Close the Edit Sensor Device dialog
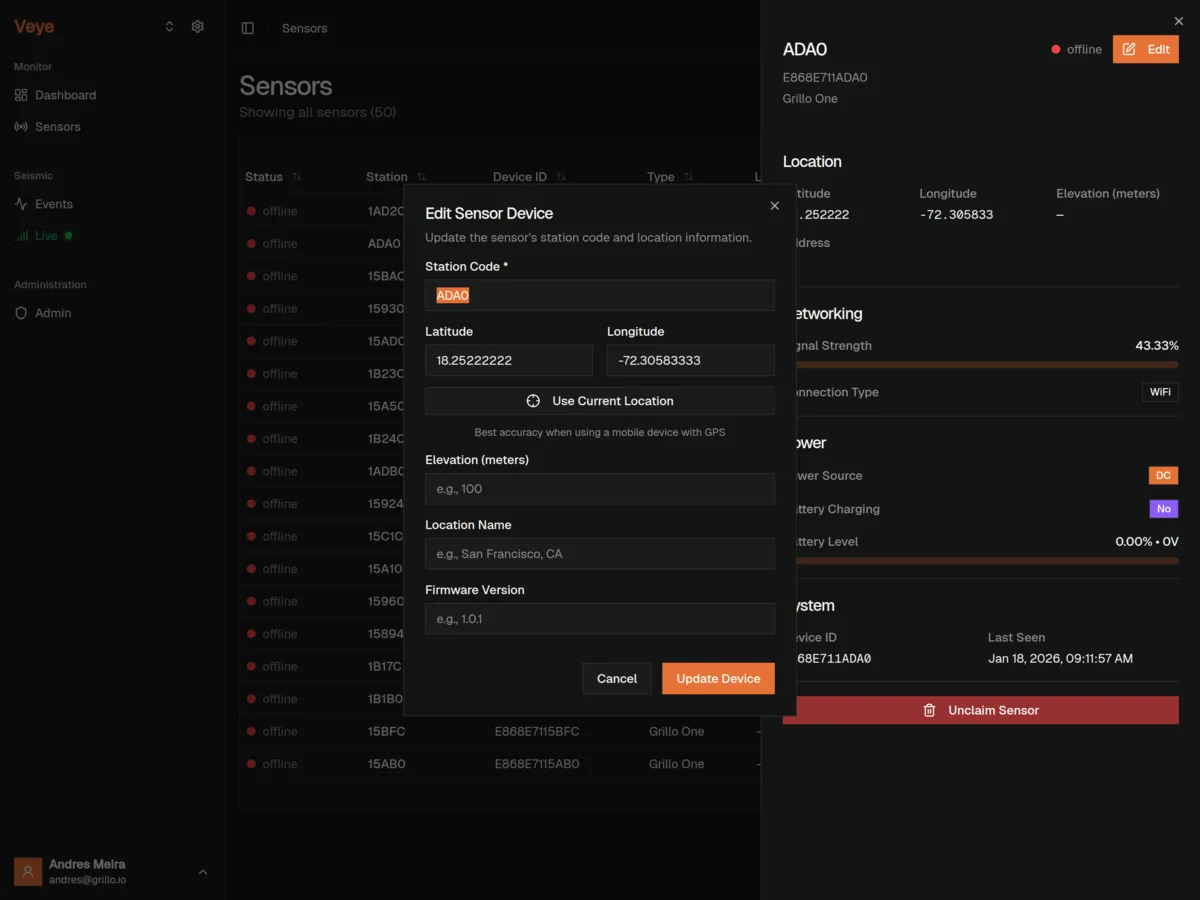This screenshot has height=900, width=1200. tap(774, 206)
